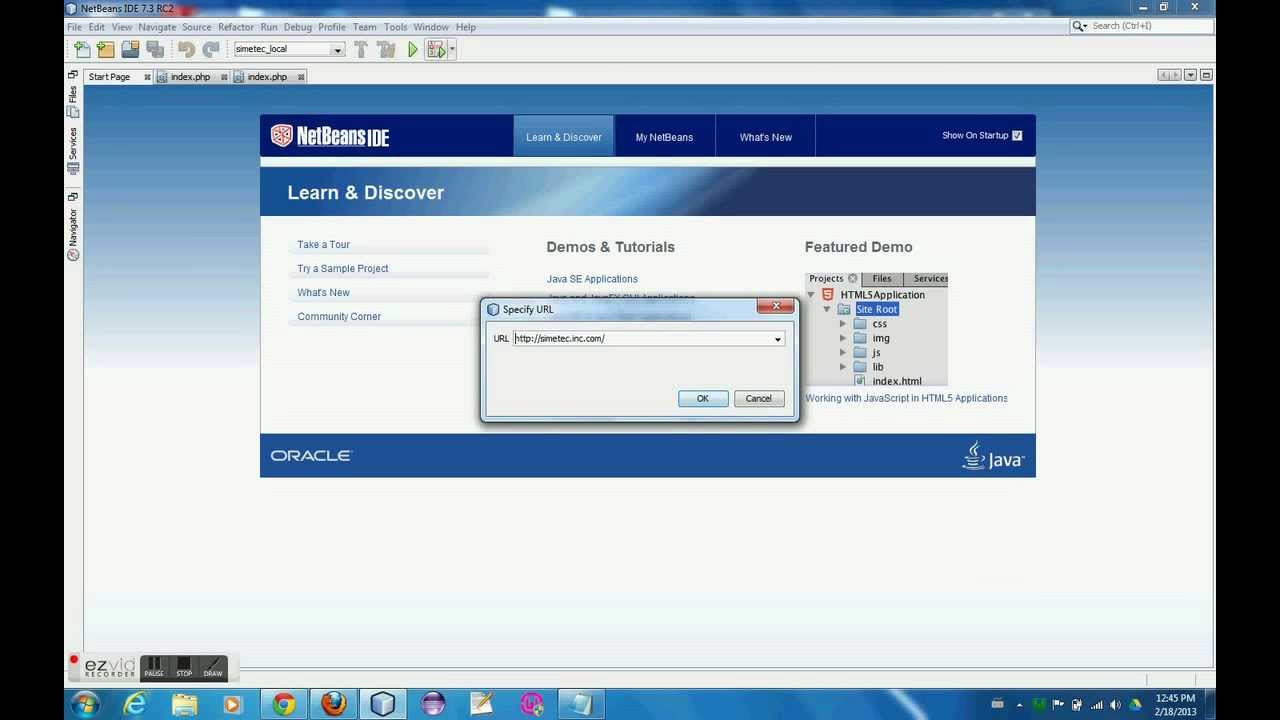Screen dimensions: 1280x720
Task: Click the Clean and Build icon
Action: (386, 49)
